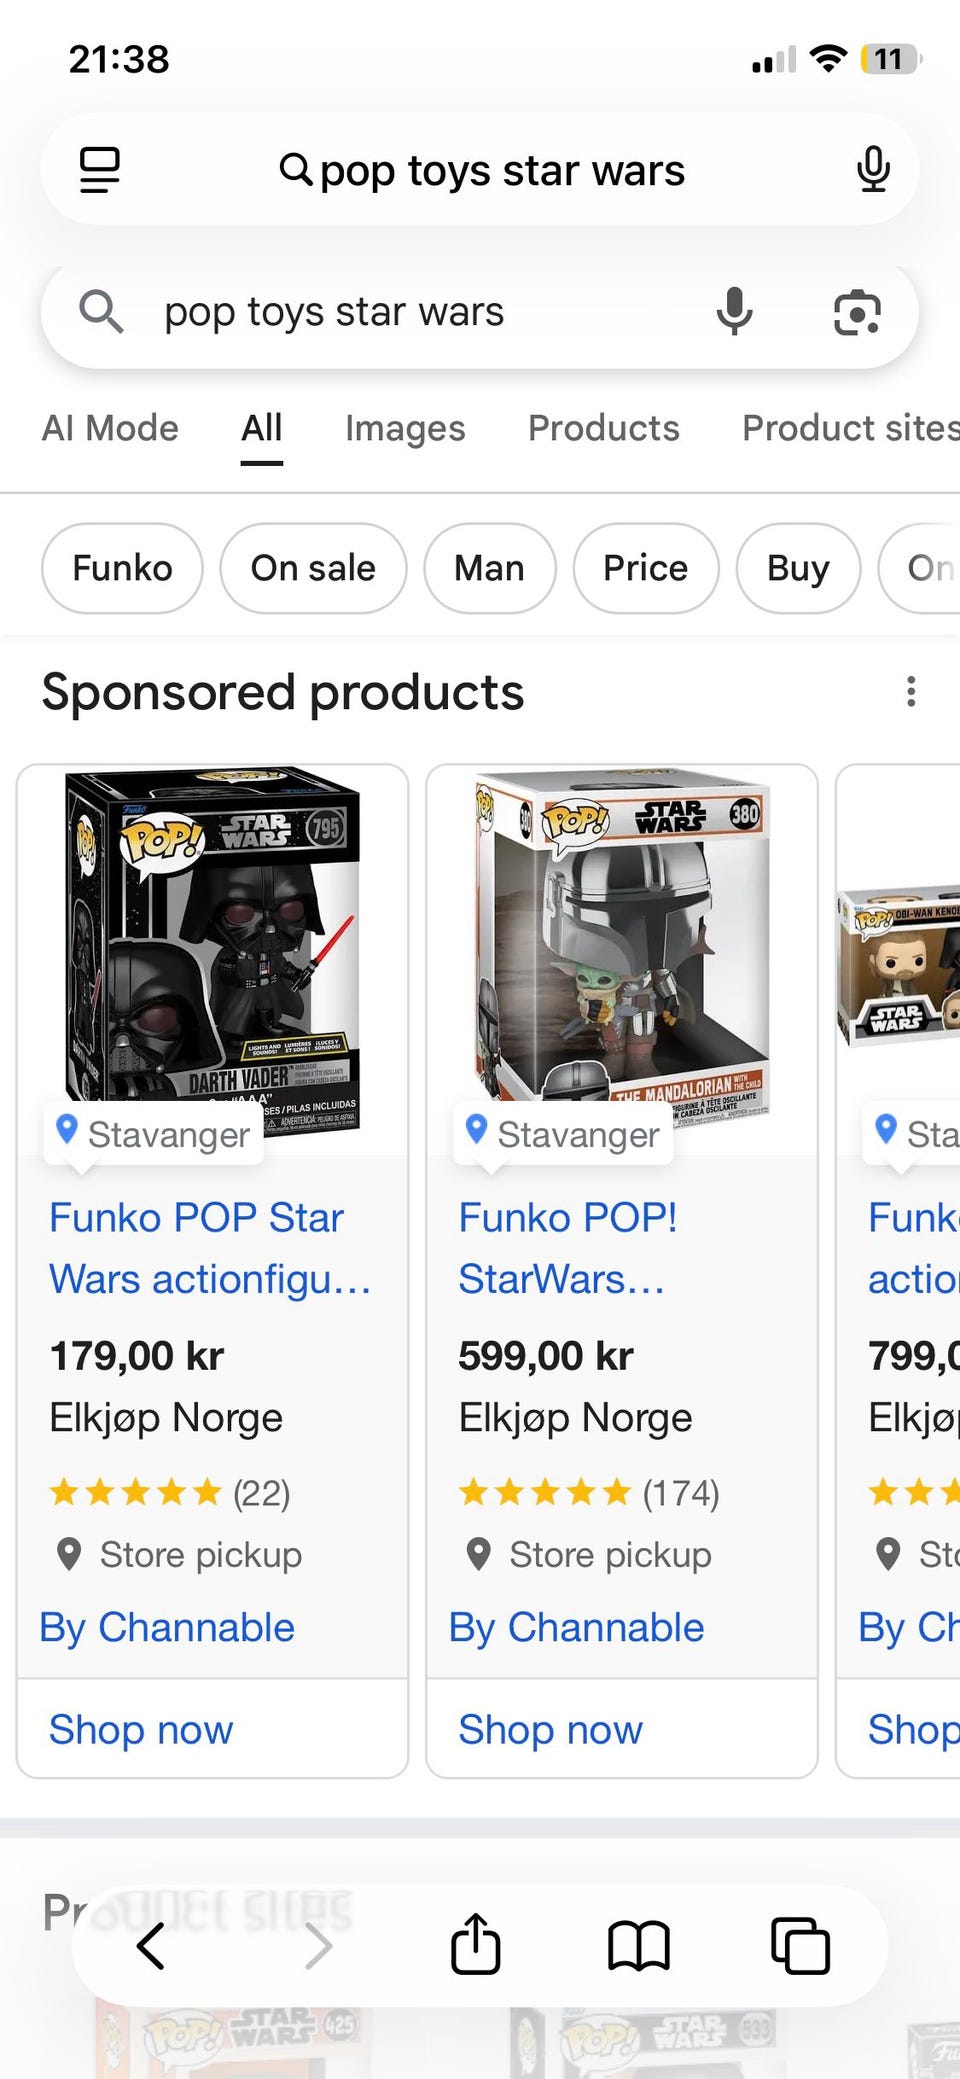
Task: Expand the Man filter chip
Action: tap(489, 568)
